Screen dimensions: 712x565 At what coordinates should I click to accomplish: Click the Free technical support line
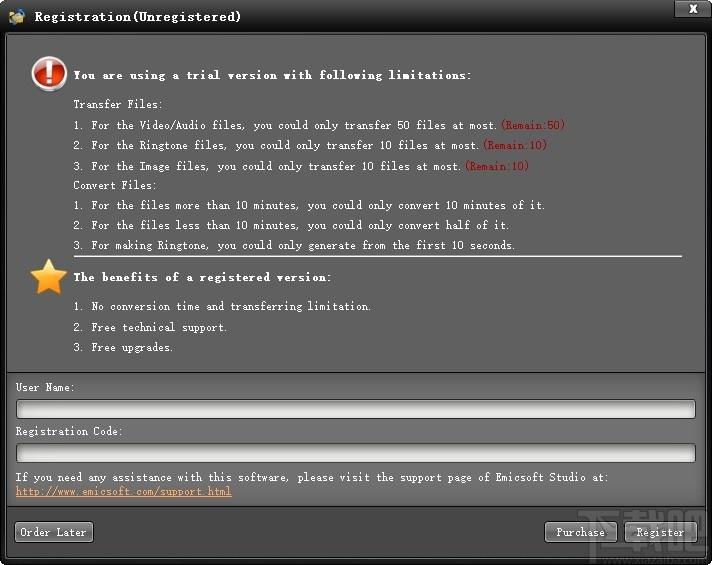[150, 327]
